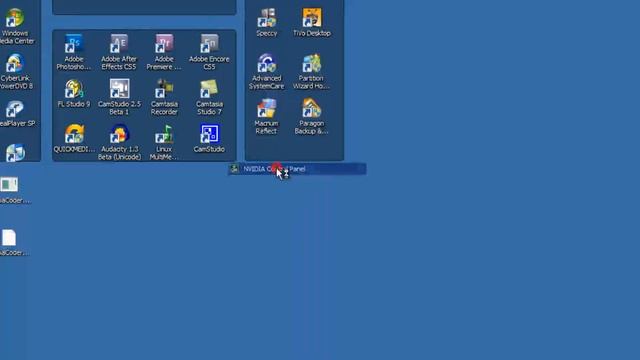Select the Linux MultiMe... icon
Viewport: 640px width, 360px height.
pos(164,135)
